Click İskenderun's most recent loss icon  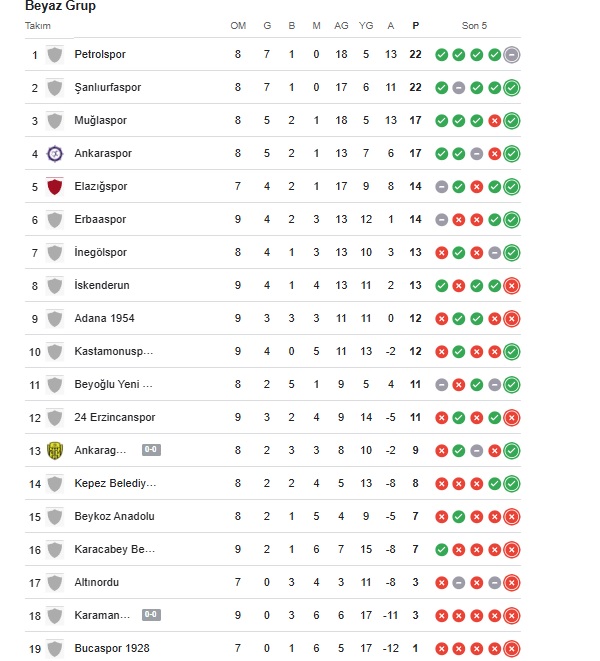[x=512, y=285]
